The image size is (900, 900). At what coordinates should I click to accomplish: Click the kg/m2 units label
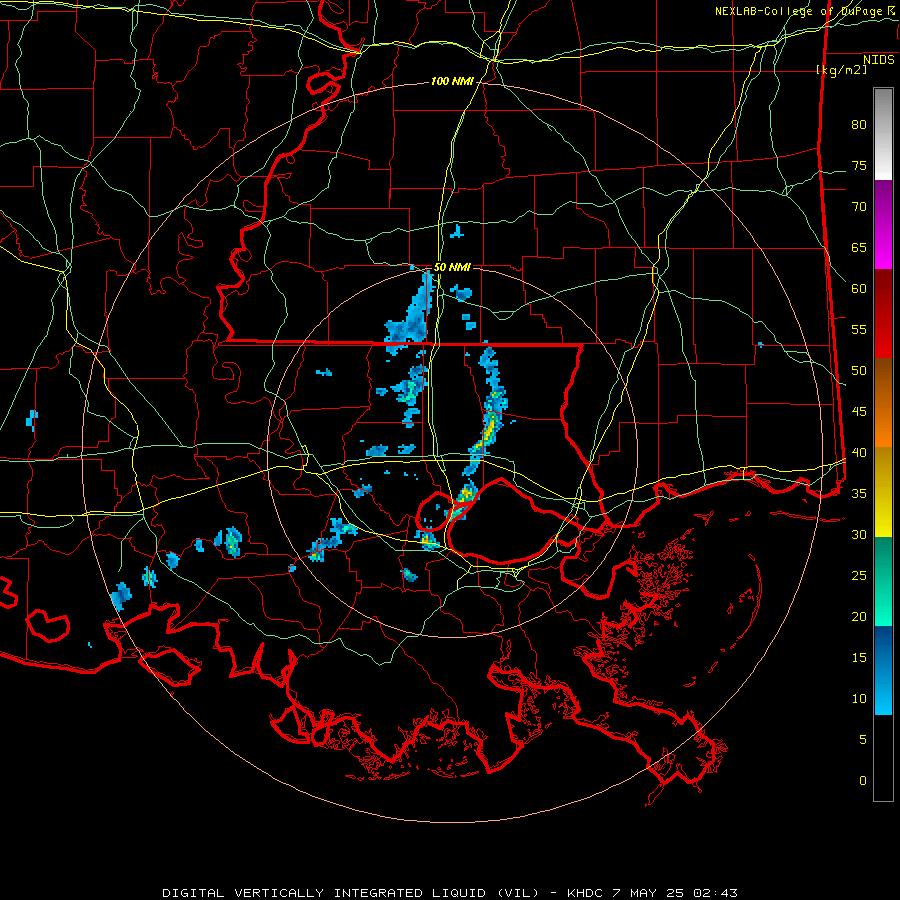(x=841, y=70)
